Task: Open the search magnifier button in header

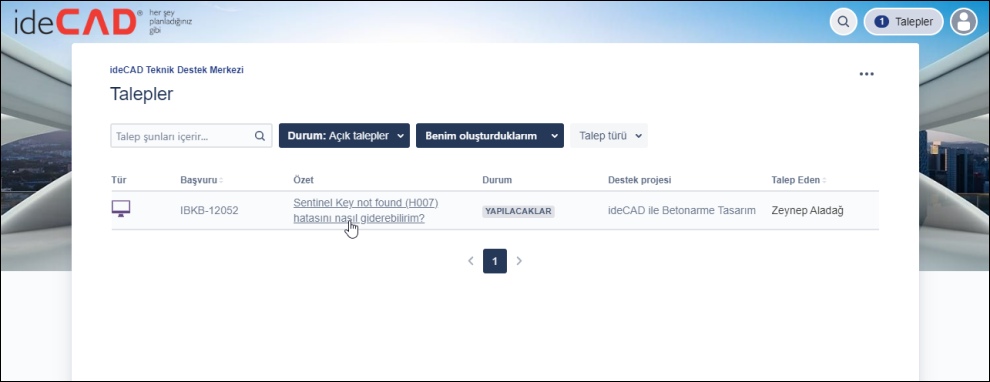Action: 843,22
